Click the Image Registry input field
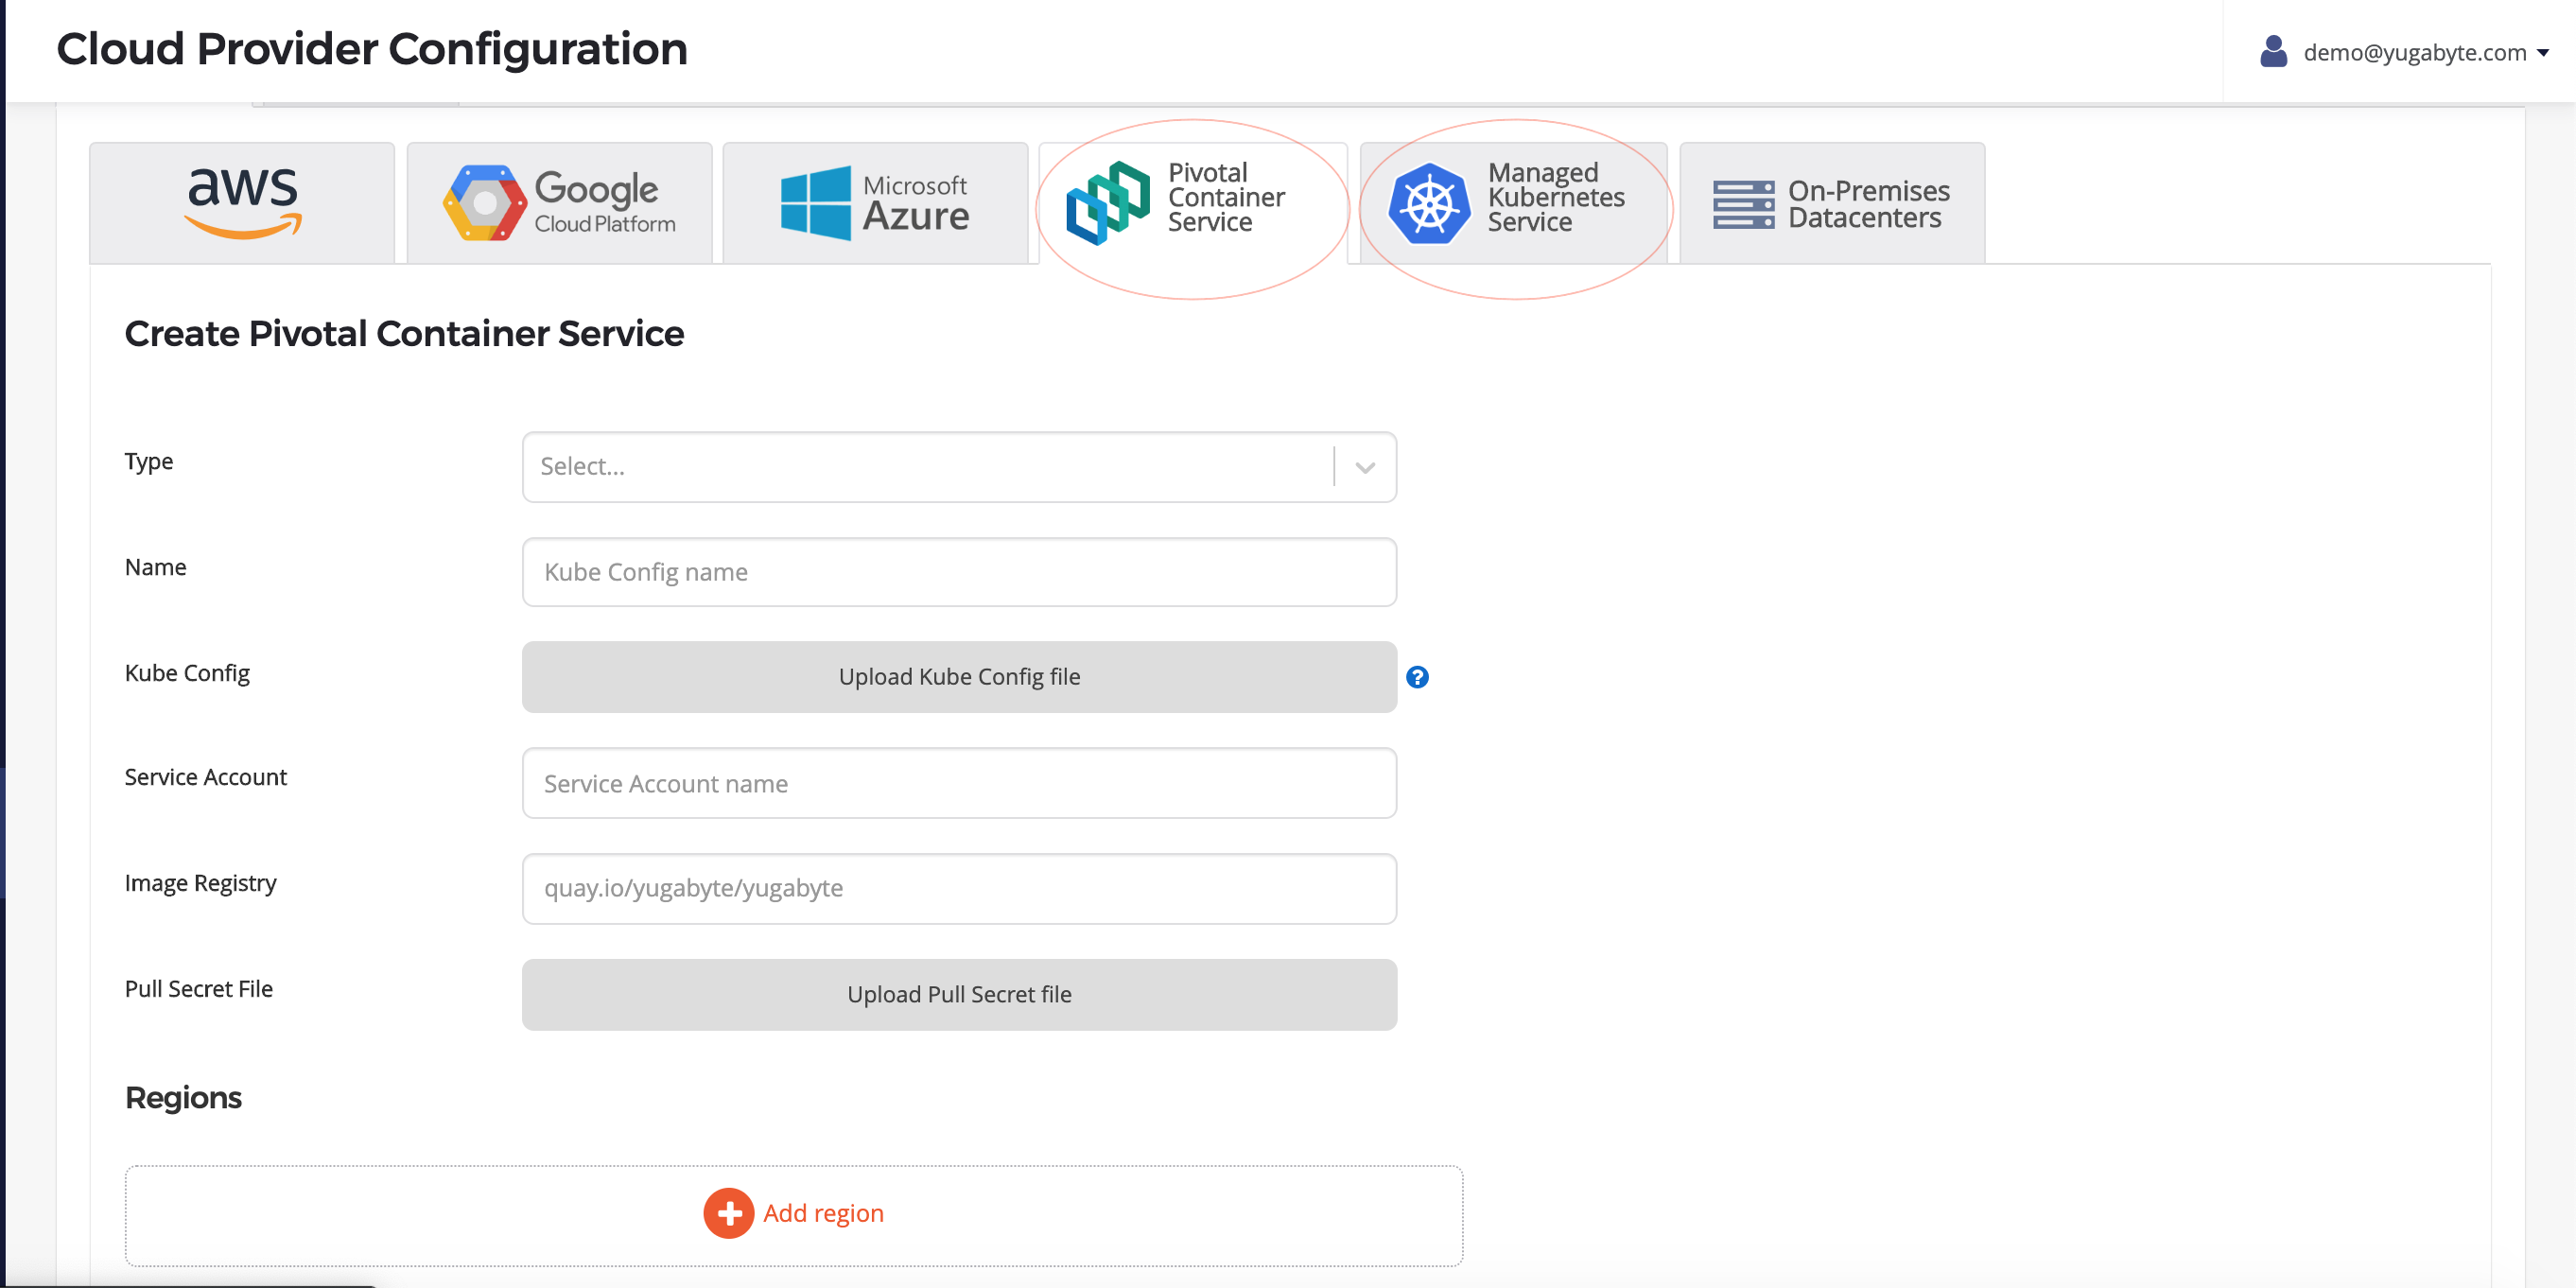The width and height of the screenshot is (2576, 1288). (x=959, y=888)
